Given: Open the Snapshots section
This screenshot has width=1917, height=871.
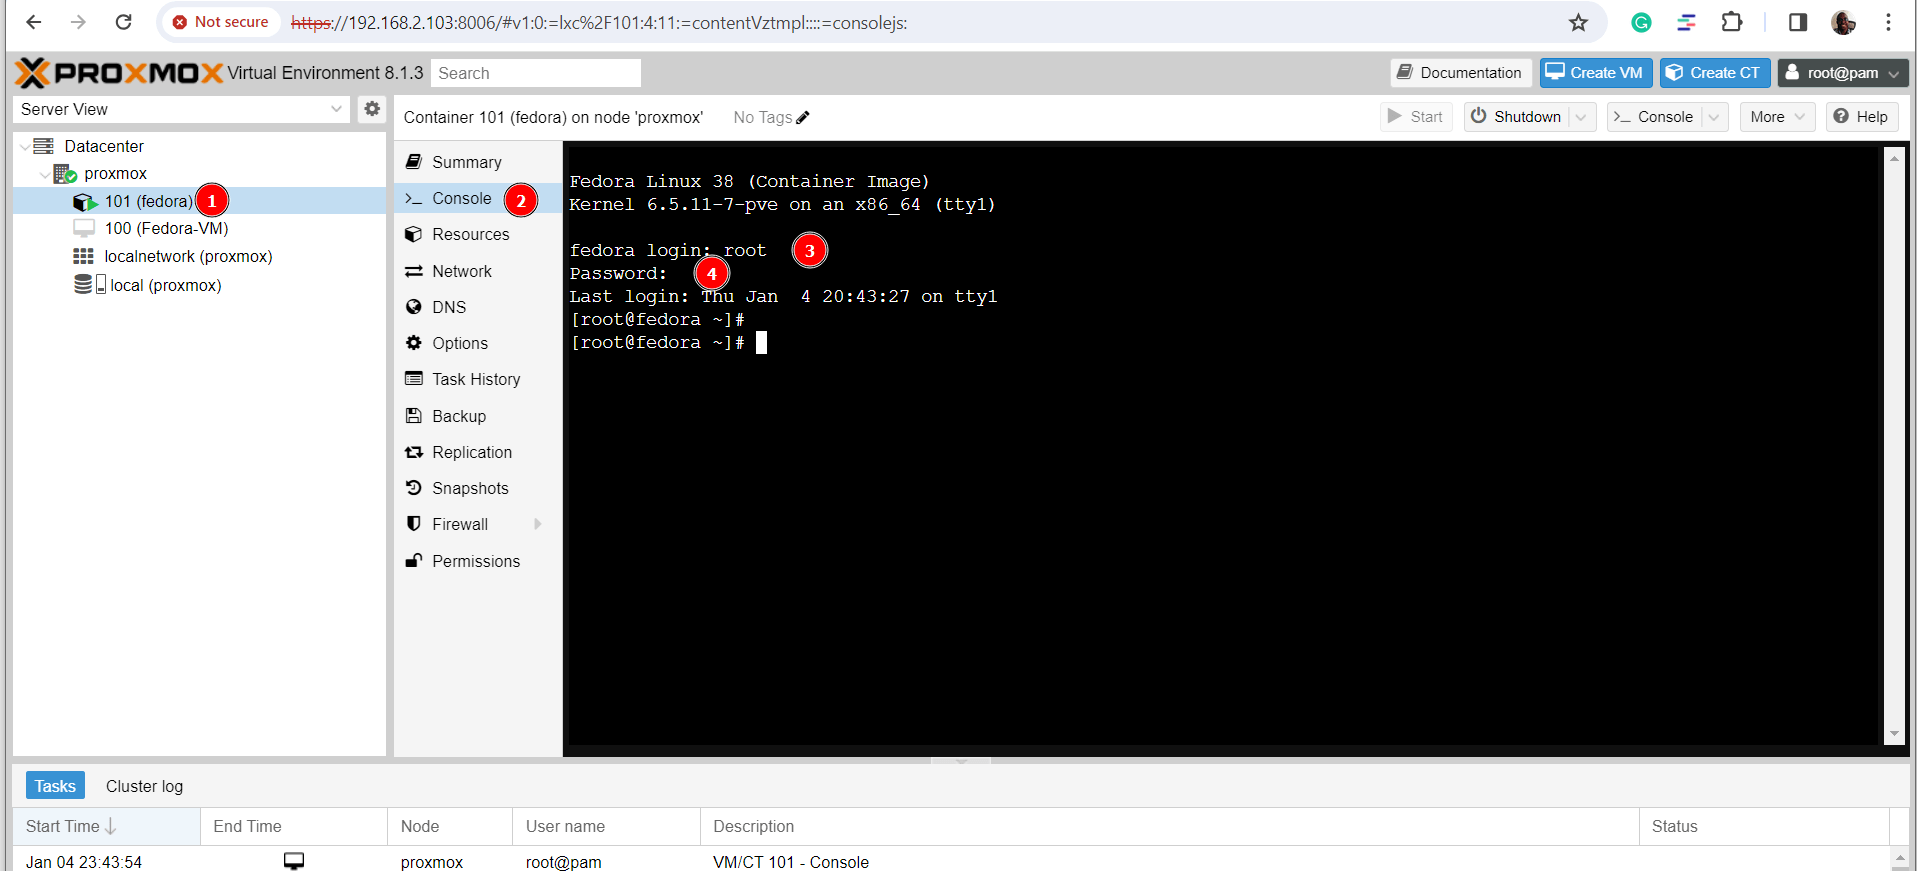Looking at the screenshot, I should (x=470, y=488).
